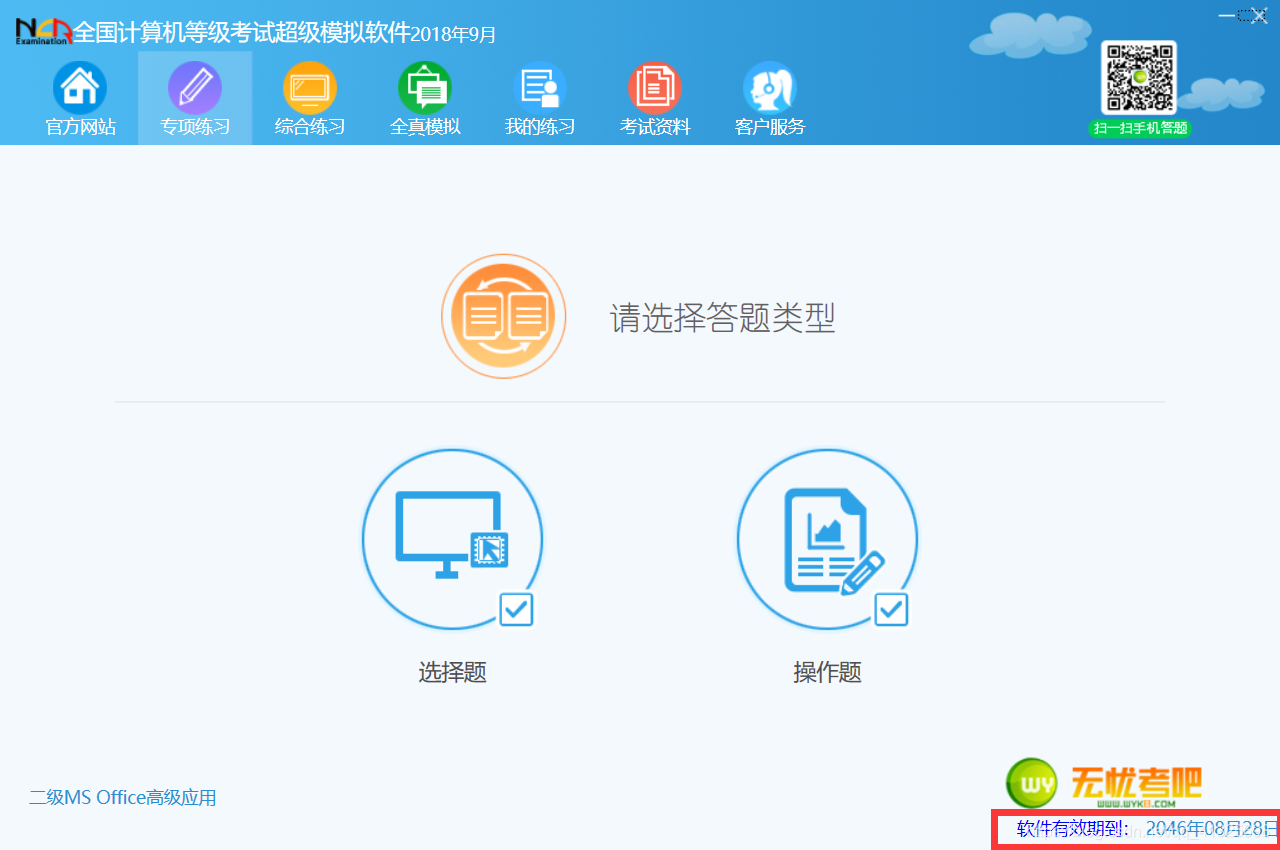Click the 全真模拟 tab label

(x=425, y=127)
